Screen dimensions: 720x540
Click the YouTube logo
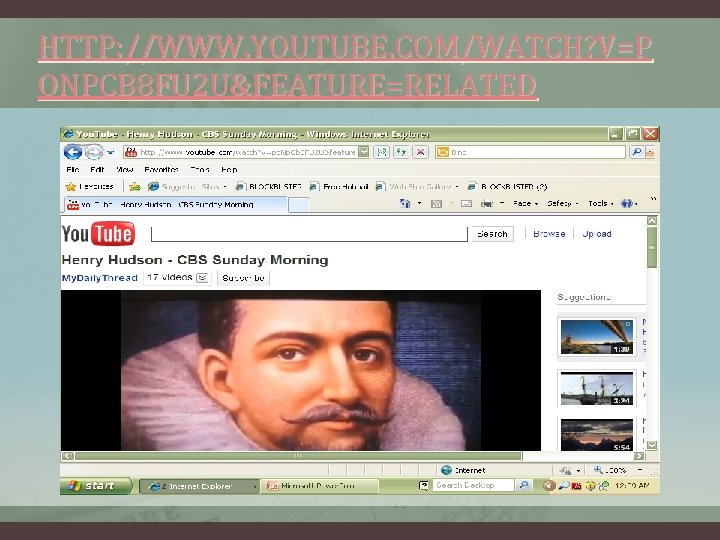tap(98, 234)
